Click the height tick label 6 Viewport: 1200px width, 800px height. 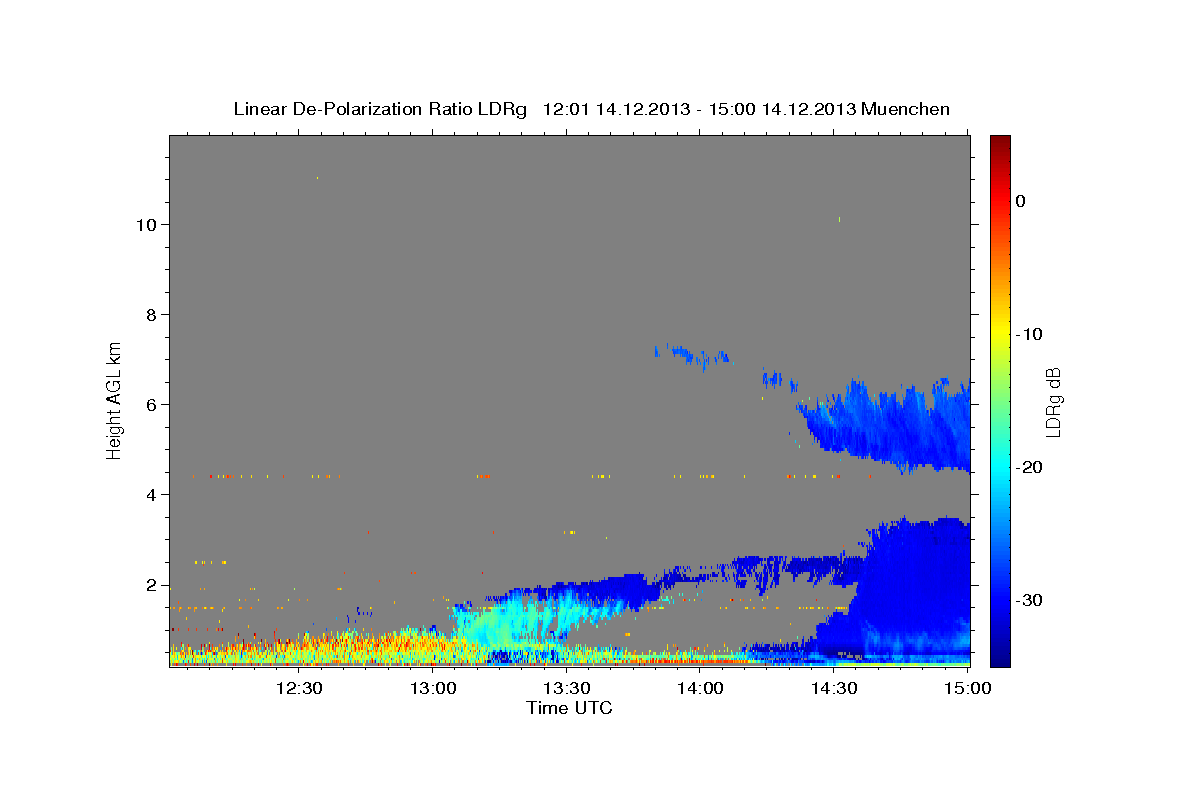click(150, 404)
